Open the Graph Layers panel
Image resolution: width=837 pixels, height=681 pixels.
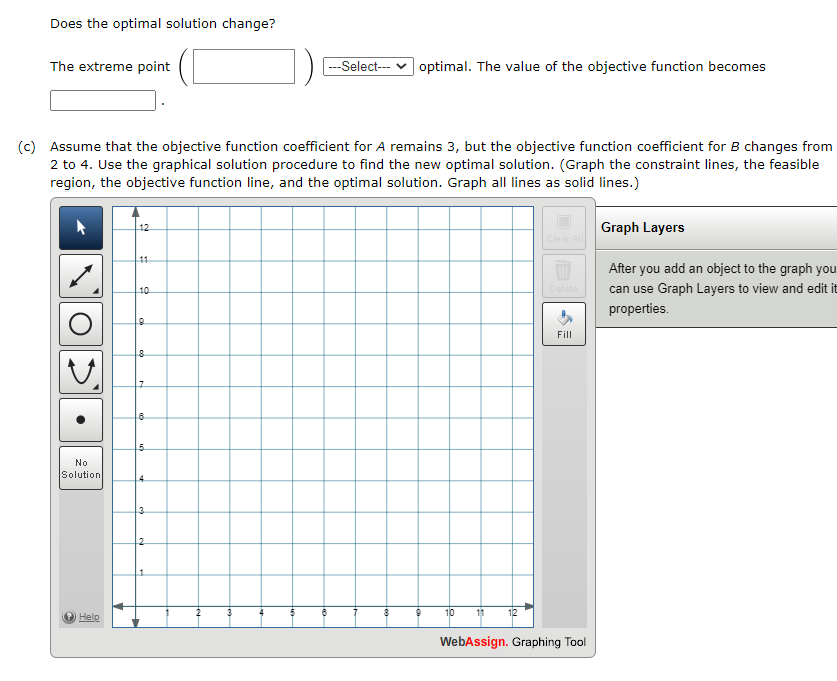point(640,228)
